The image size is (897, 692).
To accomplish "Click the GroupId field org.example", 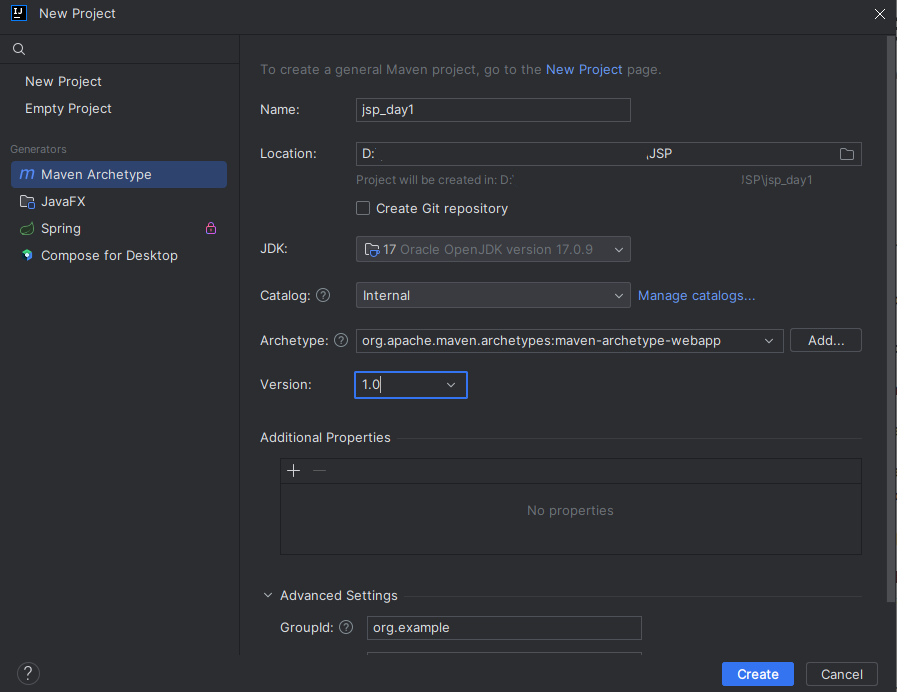I will [x=504, y=627].
